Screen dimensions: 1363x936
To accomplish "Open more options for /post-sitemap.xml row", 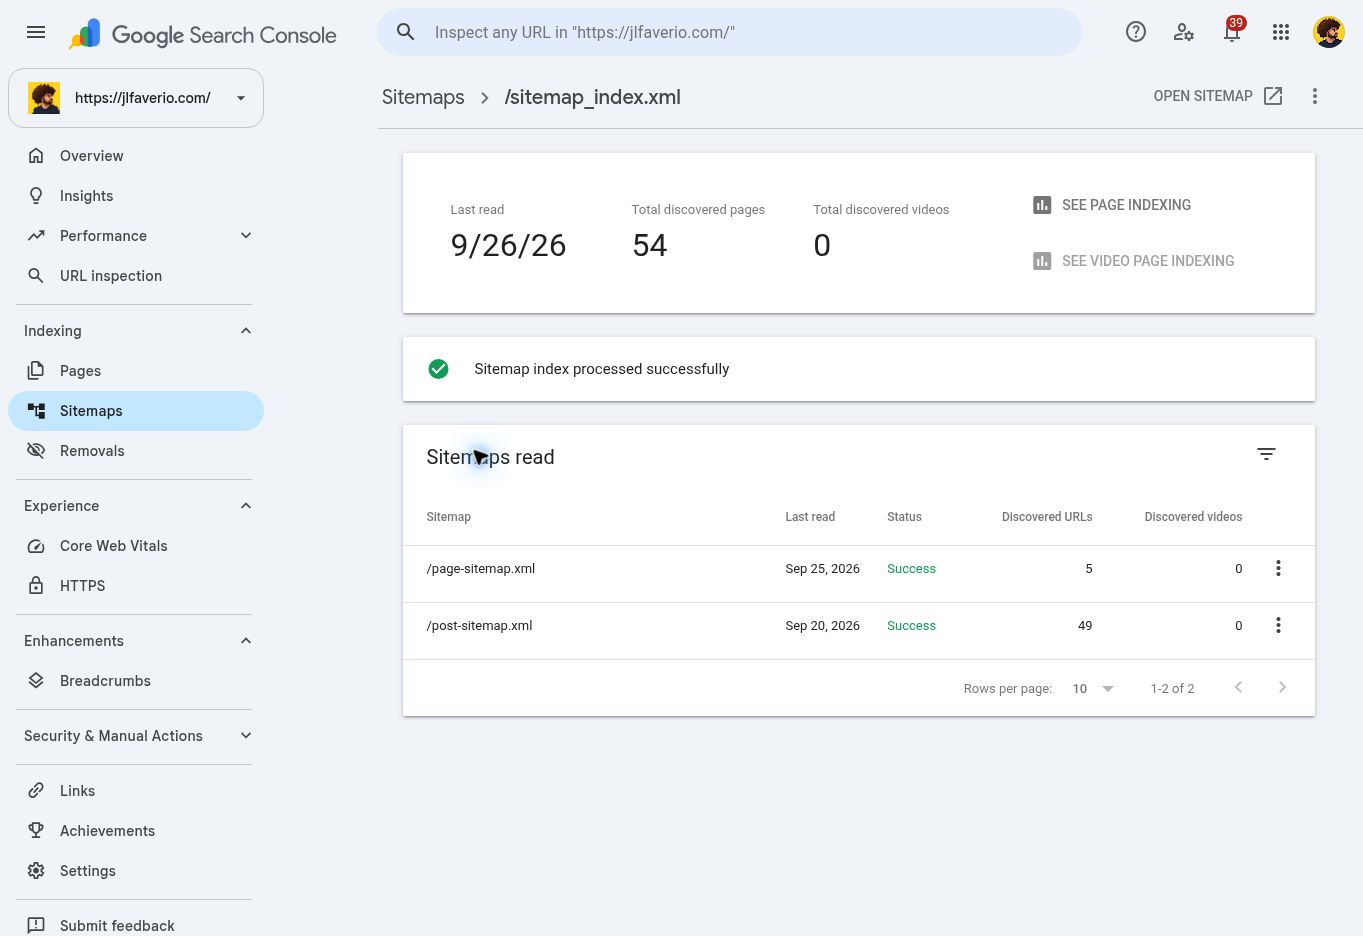I will pyautogui.click(x=1278, y=625).
